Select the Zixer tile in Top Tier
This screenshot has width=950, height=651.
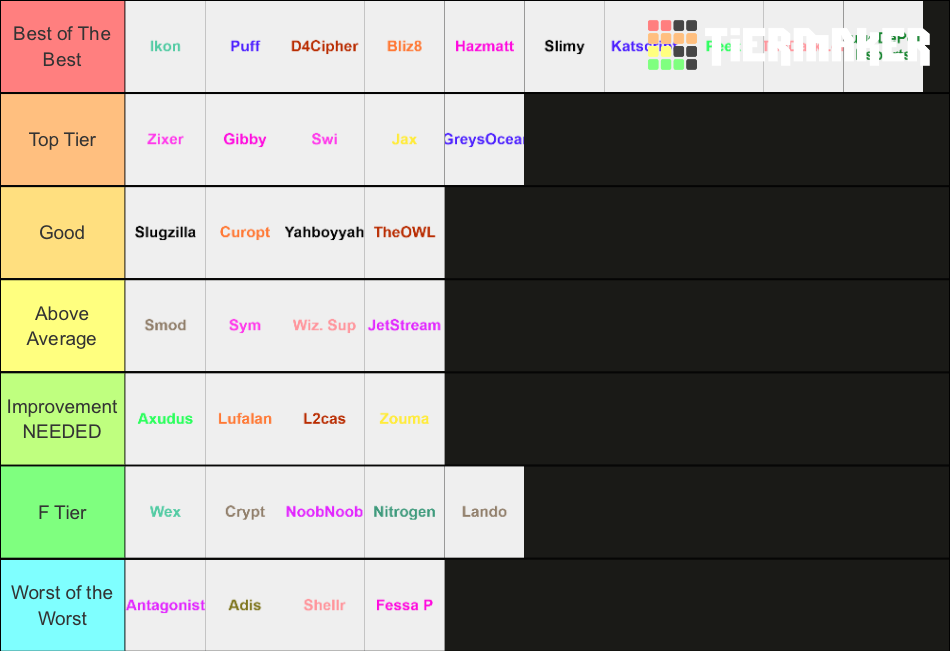click(x=165, y=139)
